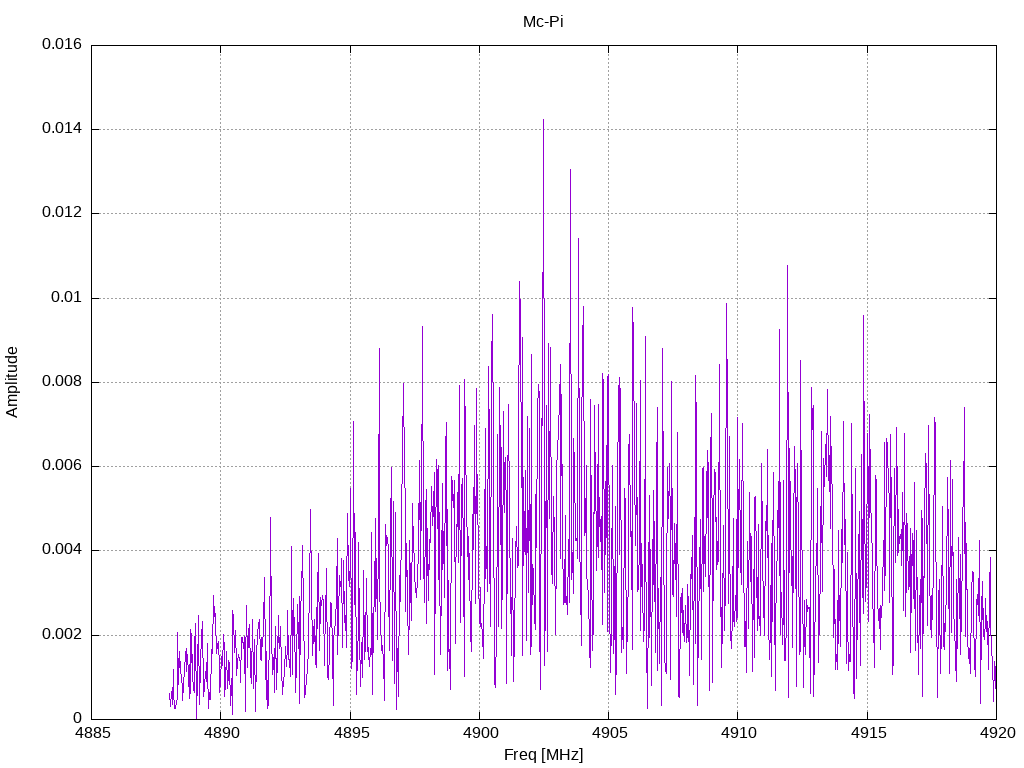Click the x-axis tick label 4910

coord(739,733)
